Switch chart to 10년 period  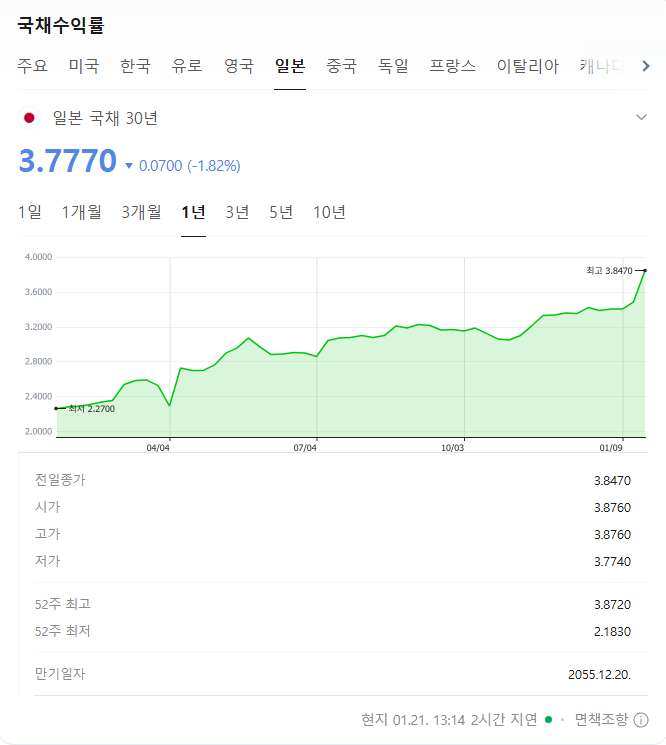329,212
